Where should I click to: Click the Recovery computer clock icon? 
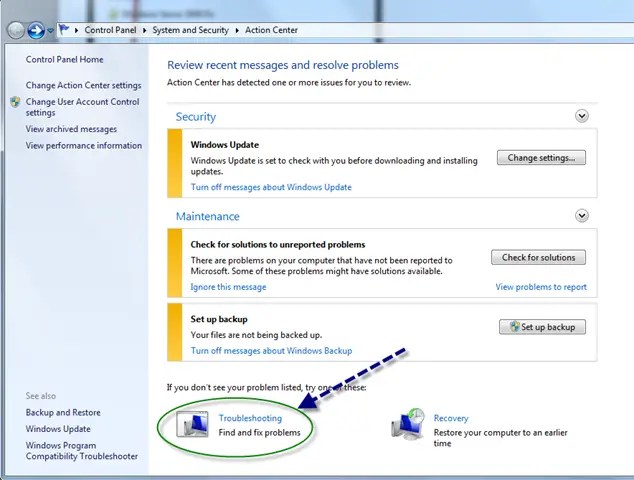(x=408, y=424)
